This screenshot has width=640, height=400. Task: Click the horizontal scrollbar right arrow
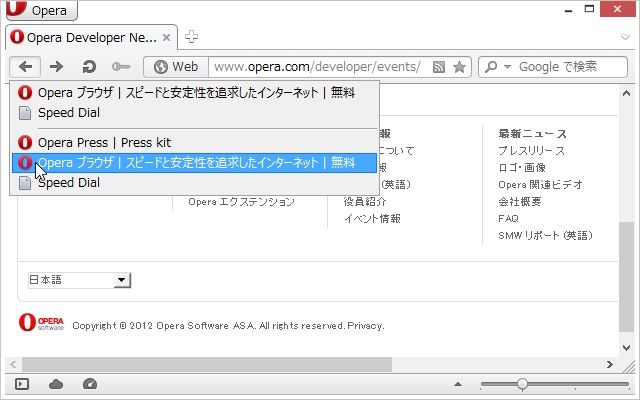click(610, 364)
